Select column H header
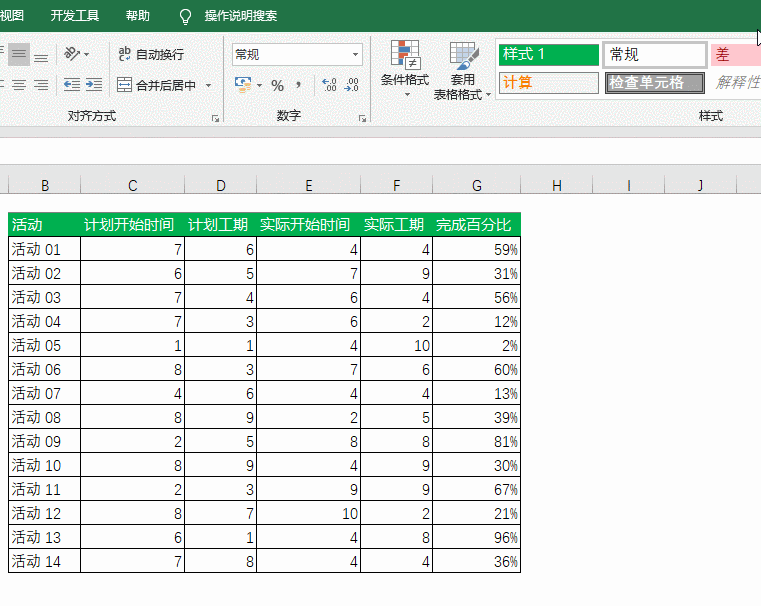The image size is (761, 606). tap(557, 185)
